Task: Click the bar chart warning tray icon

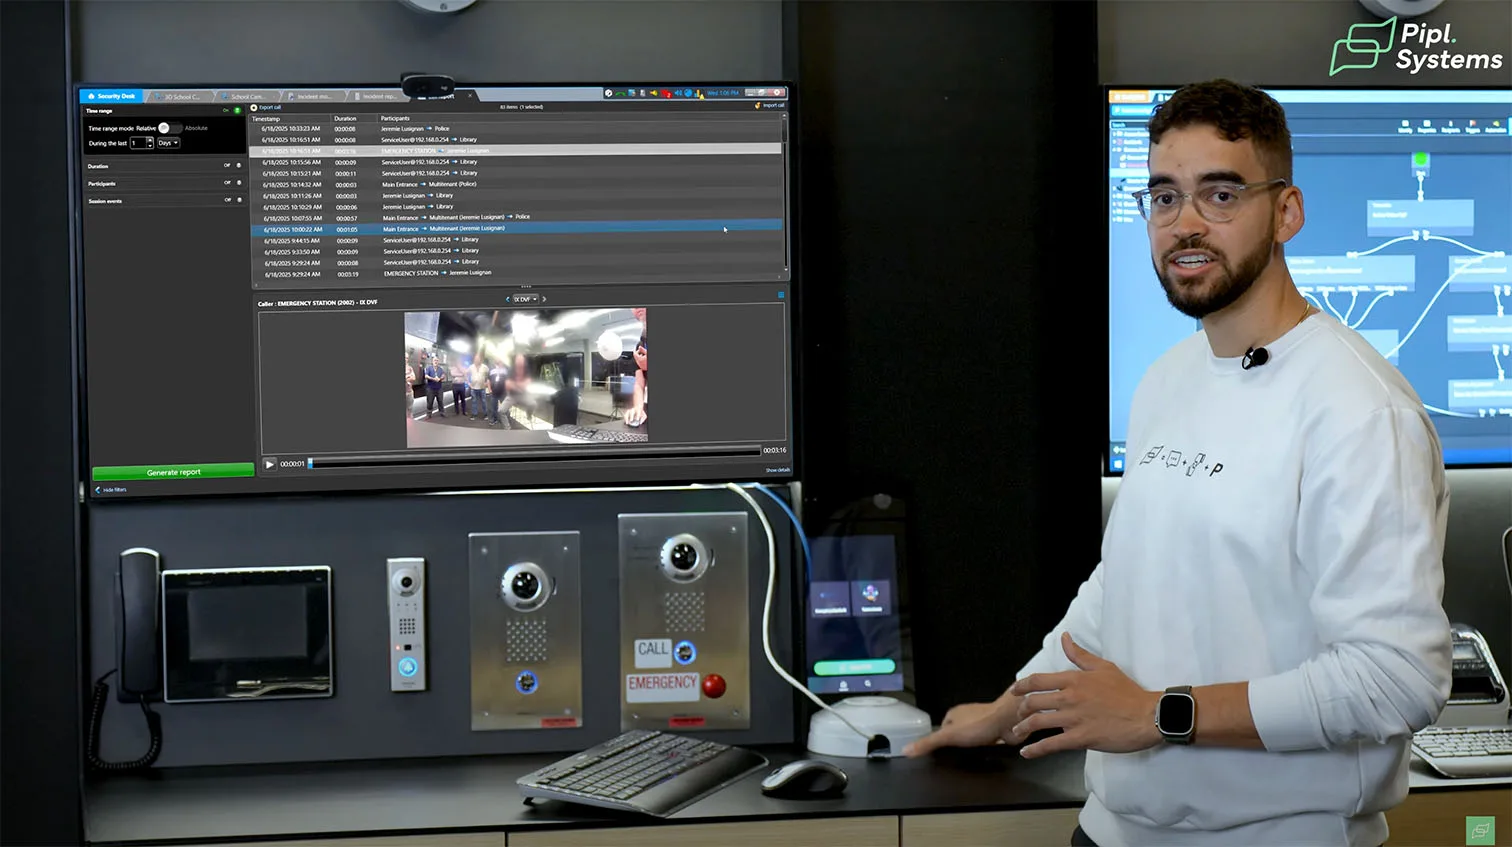Action: point(699,94)
